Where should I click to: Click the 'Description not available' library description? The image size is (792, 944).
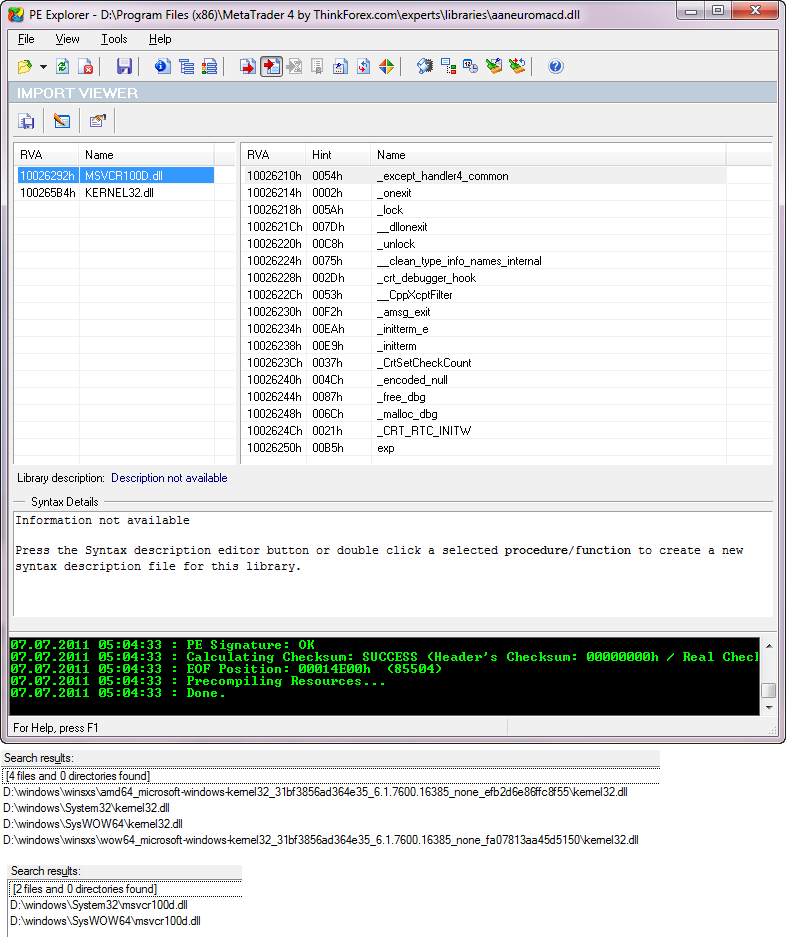[169, 478]
